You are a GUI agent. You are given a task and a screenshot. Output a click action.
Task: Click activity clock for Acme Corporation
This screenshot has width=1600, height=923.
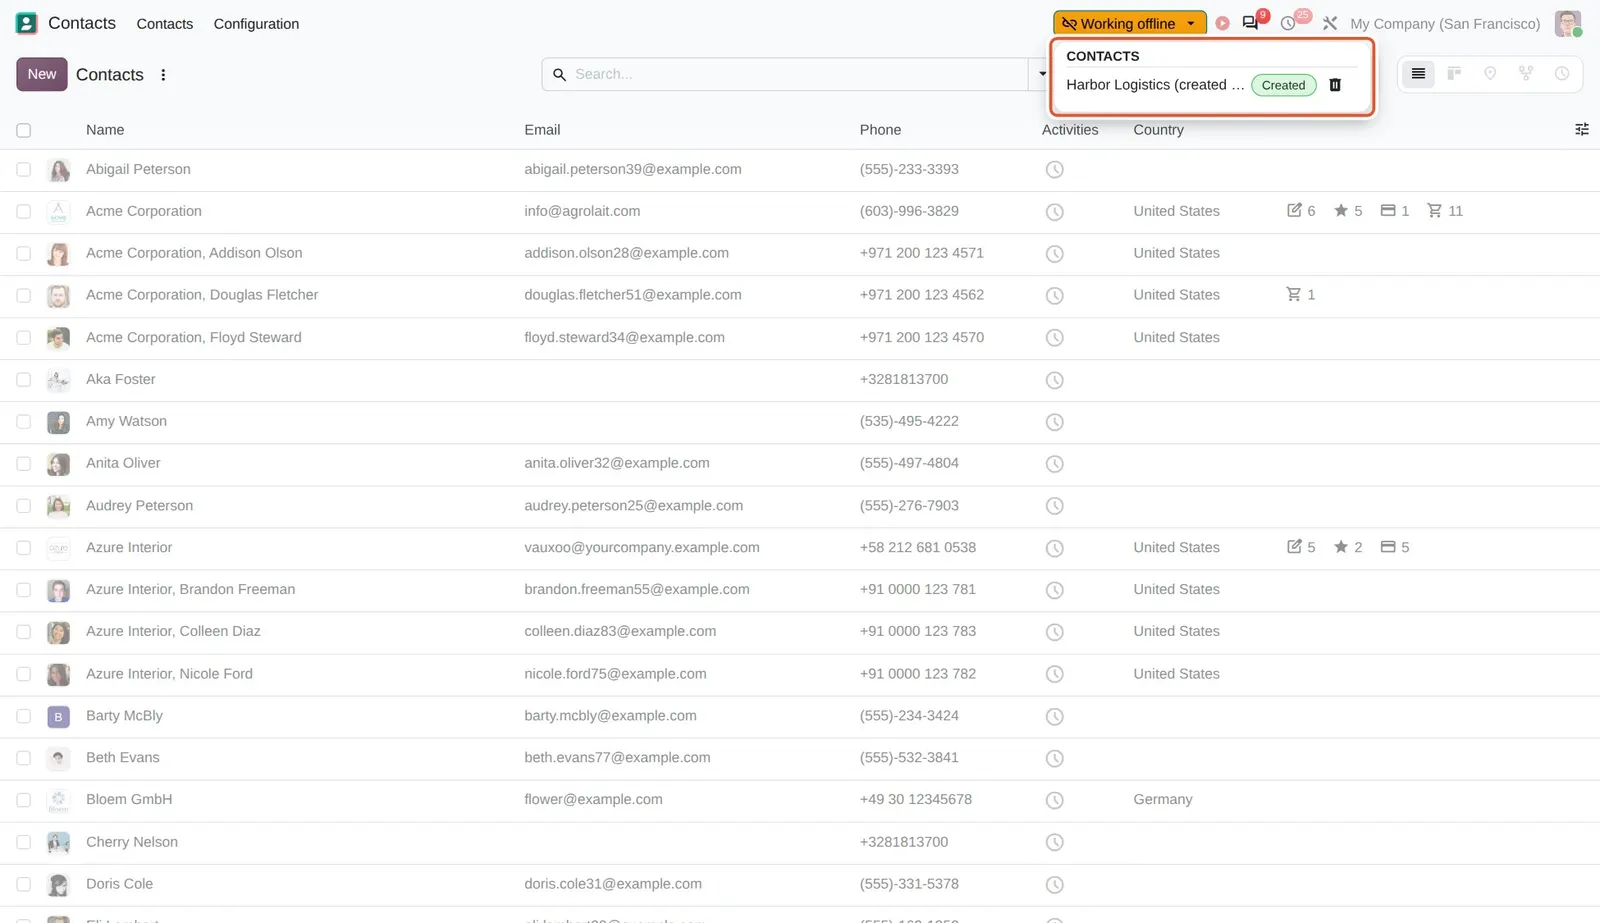tap(1054, 212)
